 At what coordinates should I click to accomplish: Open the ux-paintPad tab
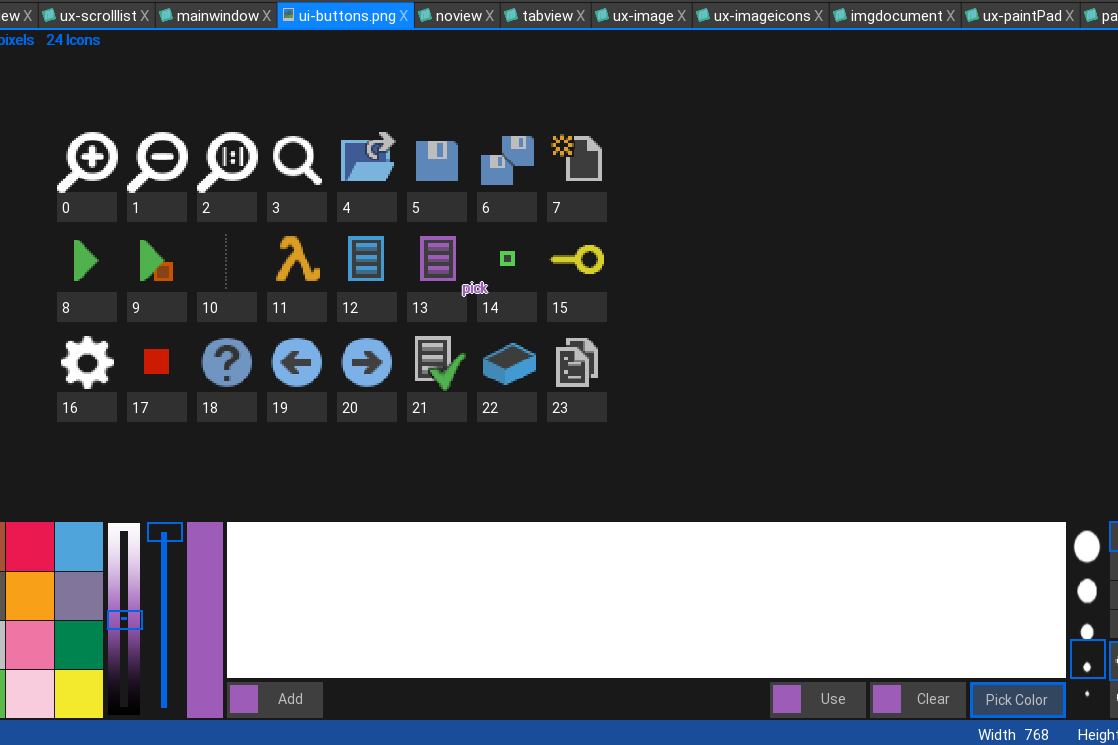point(1021,16)
